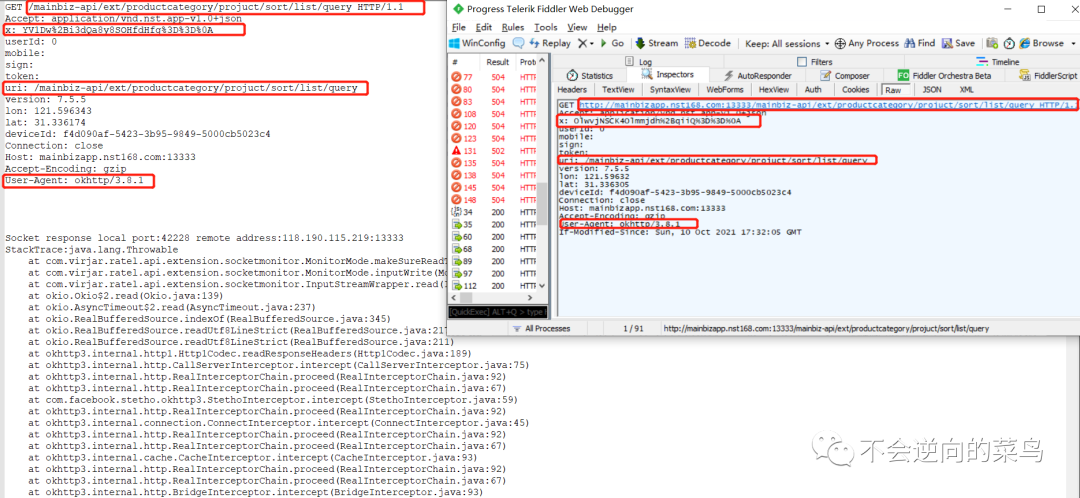Select WebForms request inspector tab
Image resolution: width=1080 pixels, height=498 pixels.
coord(725,90)
